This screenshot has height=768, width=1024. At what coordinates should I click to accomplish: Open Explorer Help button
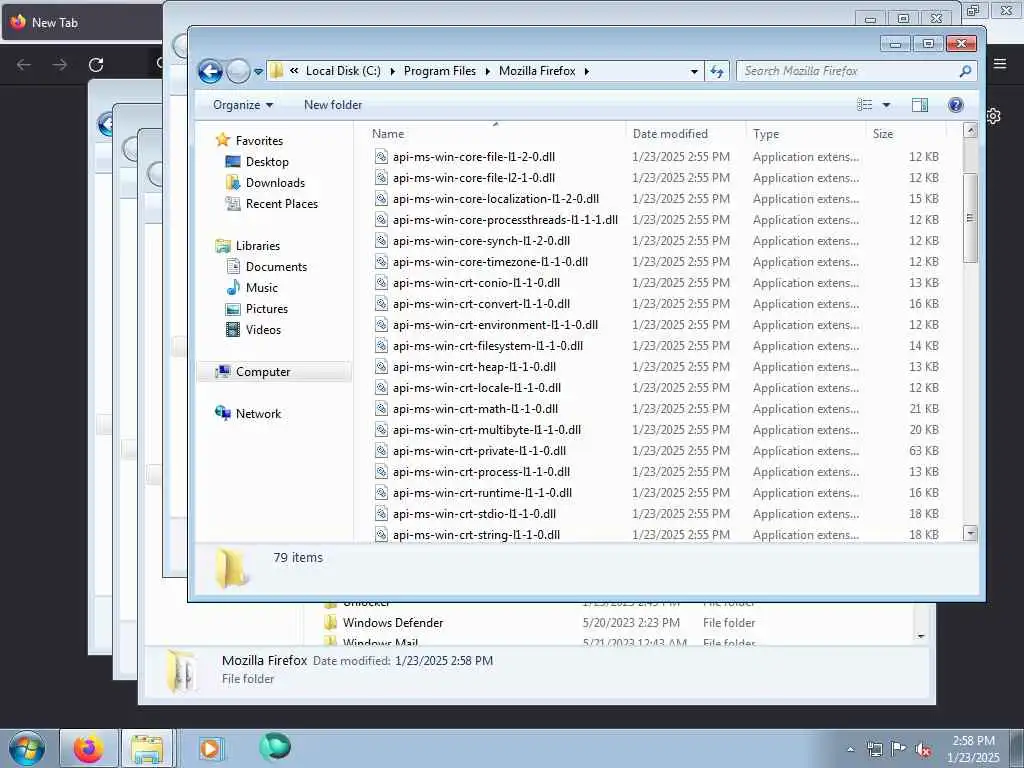(x=955, y=104)
